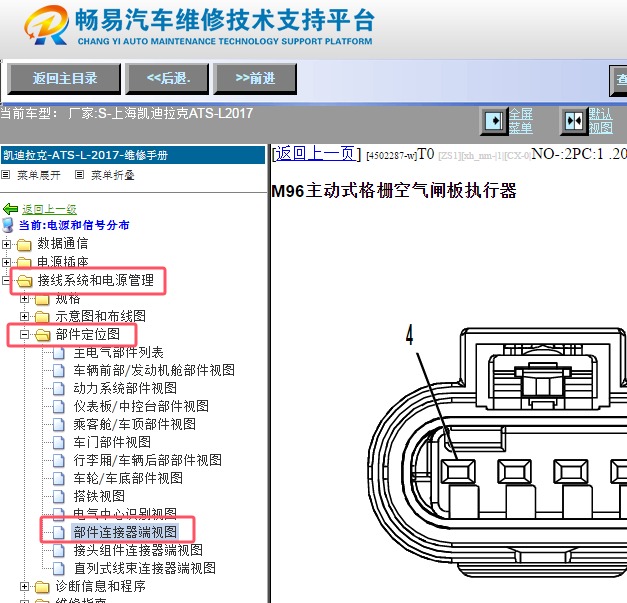The image size is (627, 603).
Task: Open the 仪表板/中控台部件视图 page
Action: click(x=141, y=406)
